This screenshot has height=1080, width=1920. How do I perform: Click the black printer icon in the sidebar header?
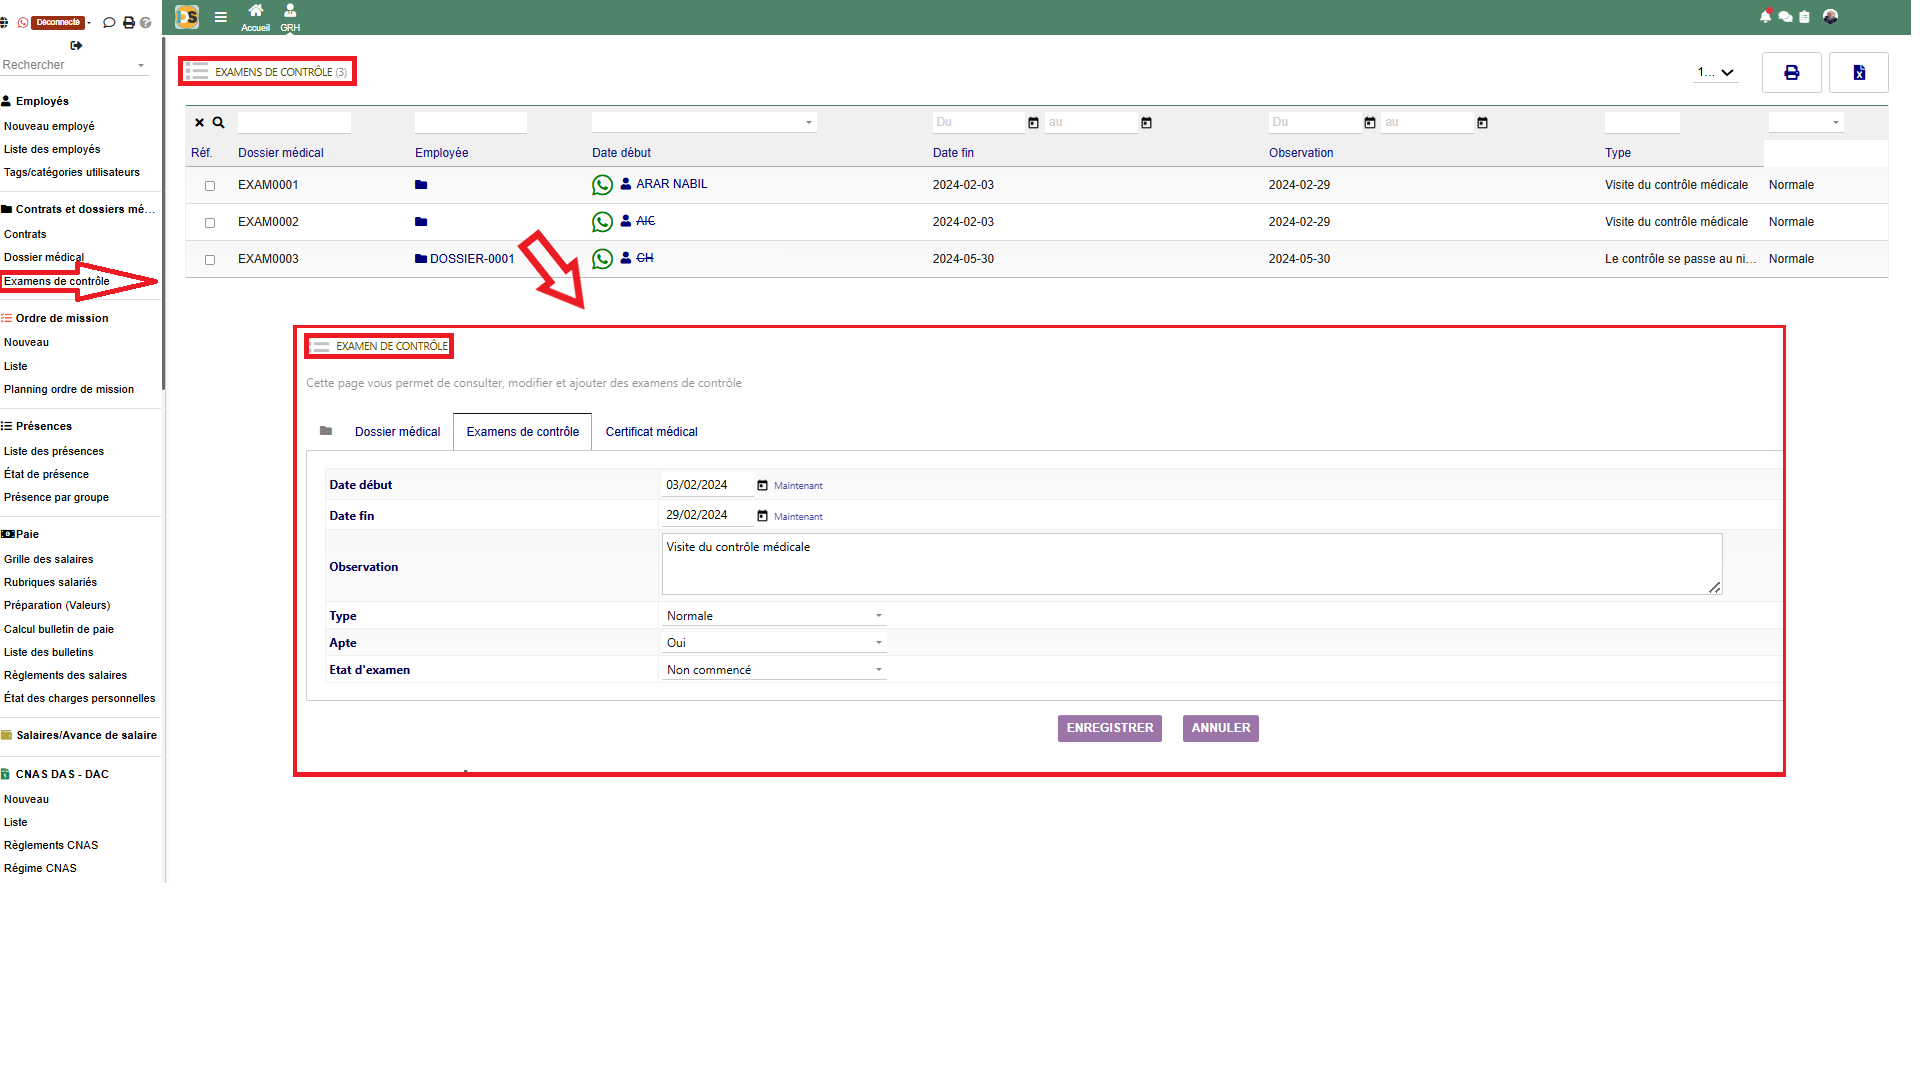[x=128, y=22]
